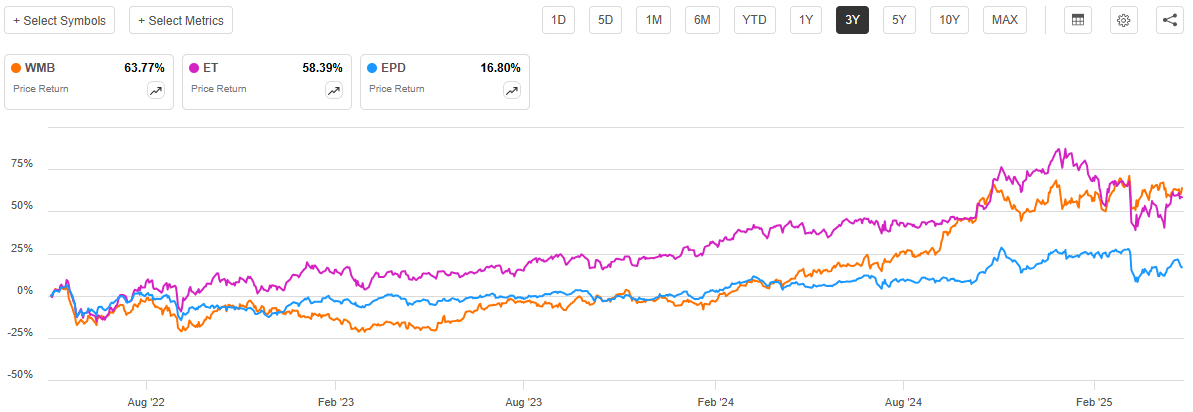Click the WMB symbol label
Image resolution: width=1193 pixels, height=412 pixels.
(41, 69)
